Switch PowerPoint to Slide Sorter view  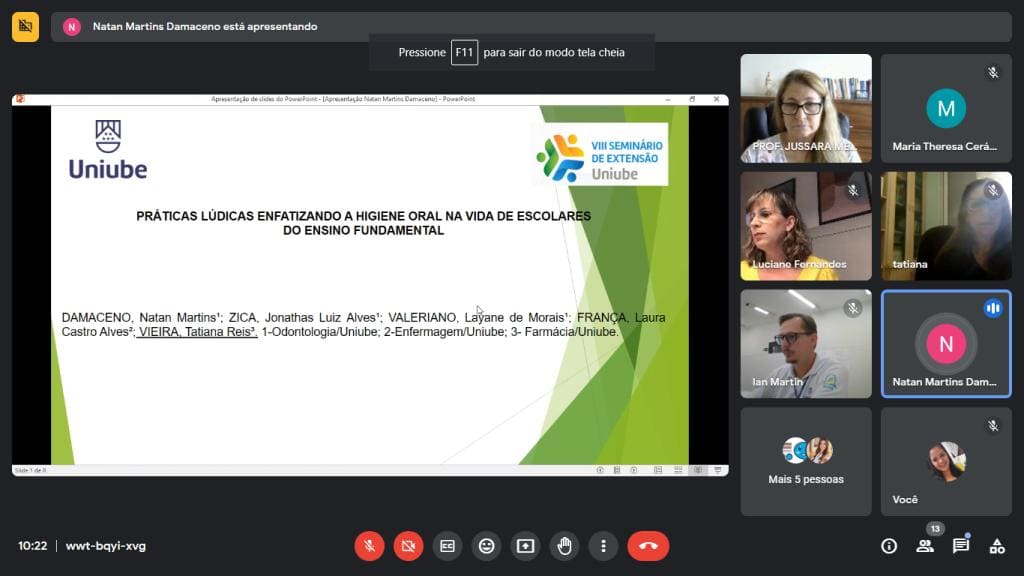click(x=678, y=470)
